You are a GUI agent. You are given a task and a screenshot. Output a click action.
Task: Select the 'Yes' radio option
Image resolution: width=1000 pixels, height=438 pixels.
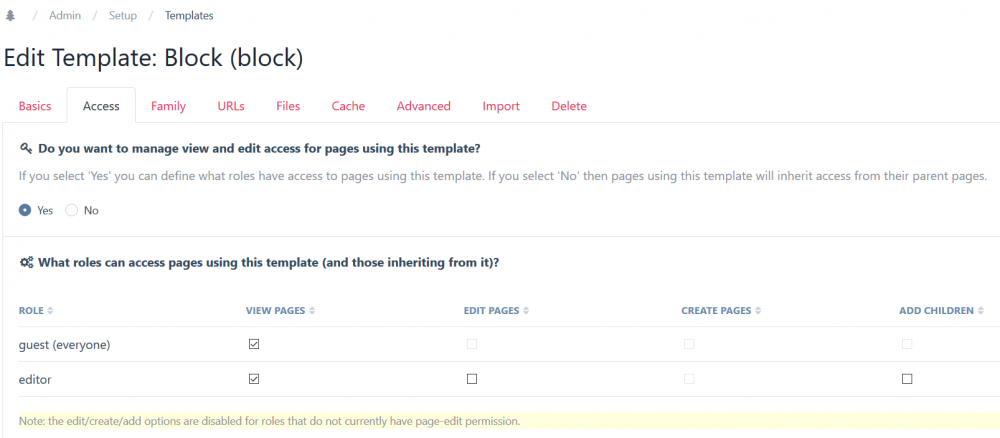25,210
